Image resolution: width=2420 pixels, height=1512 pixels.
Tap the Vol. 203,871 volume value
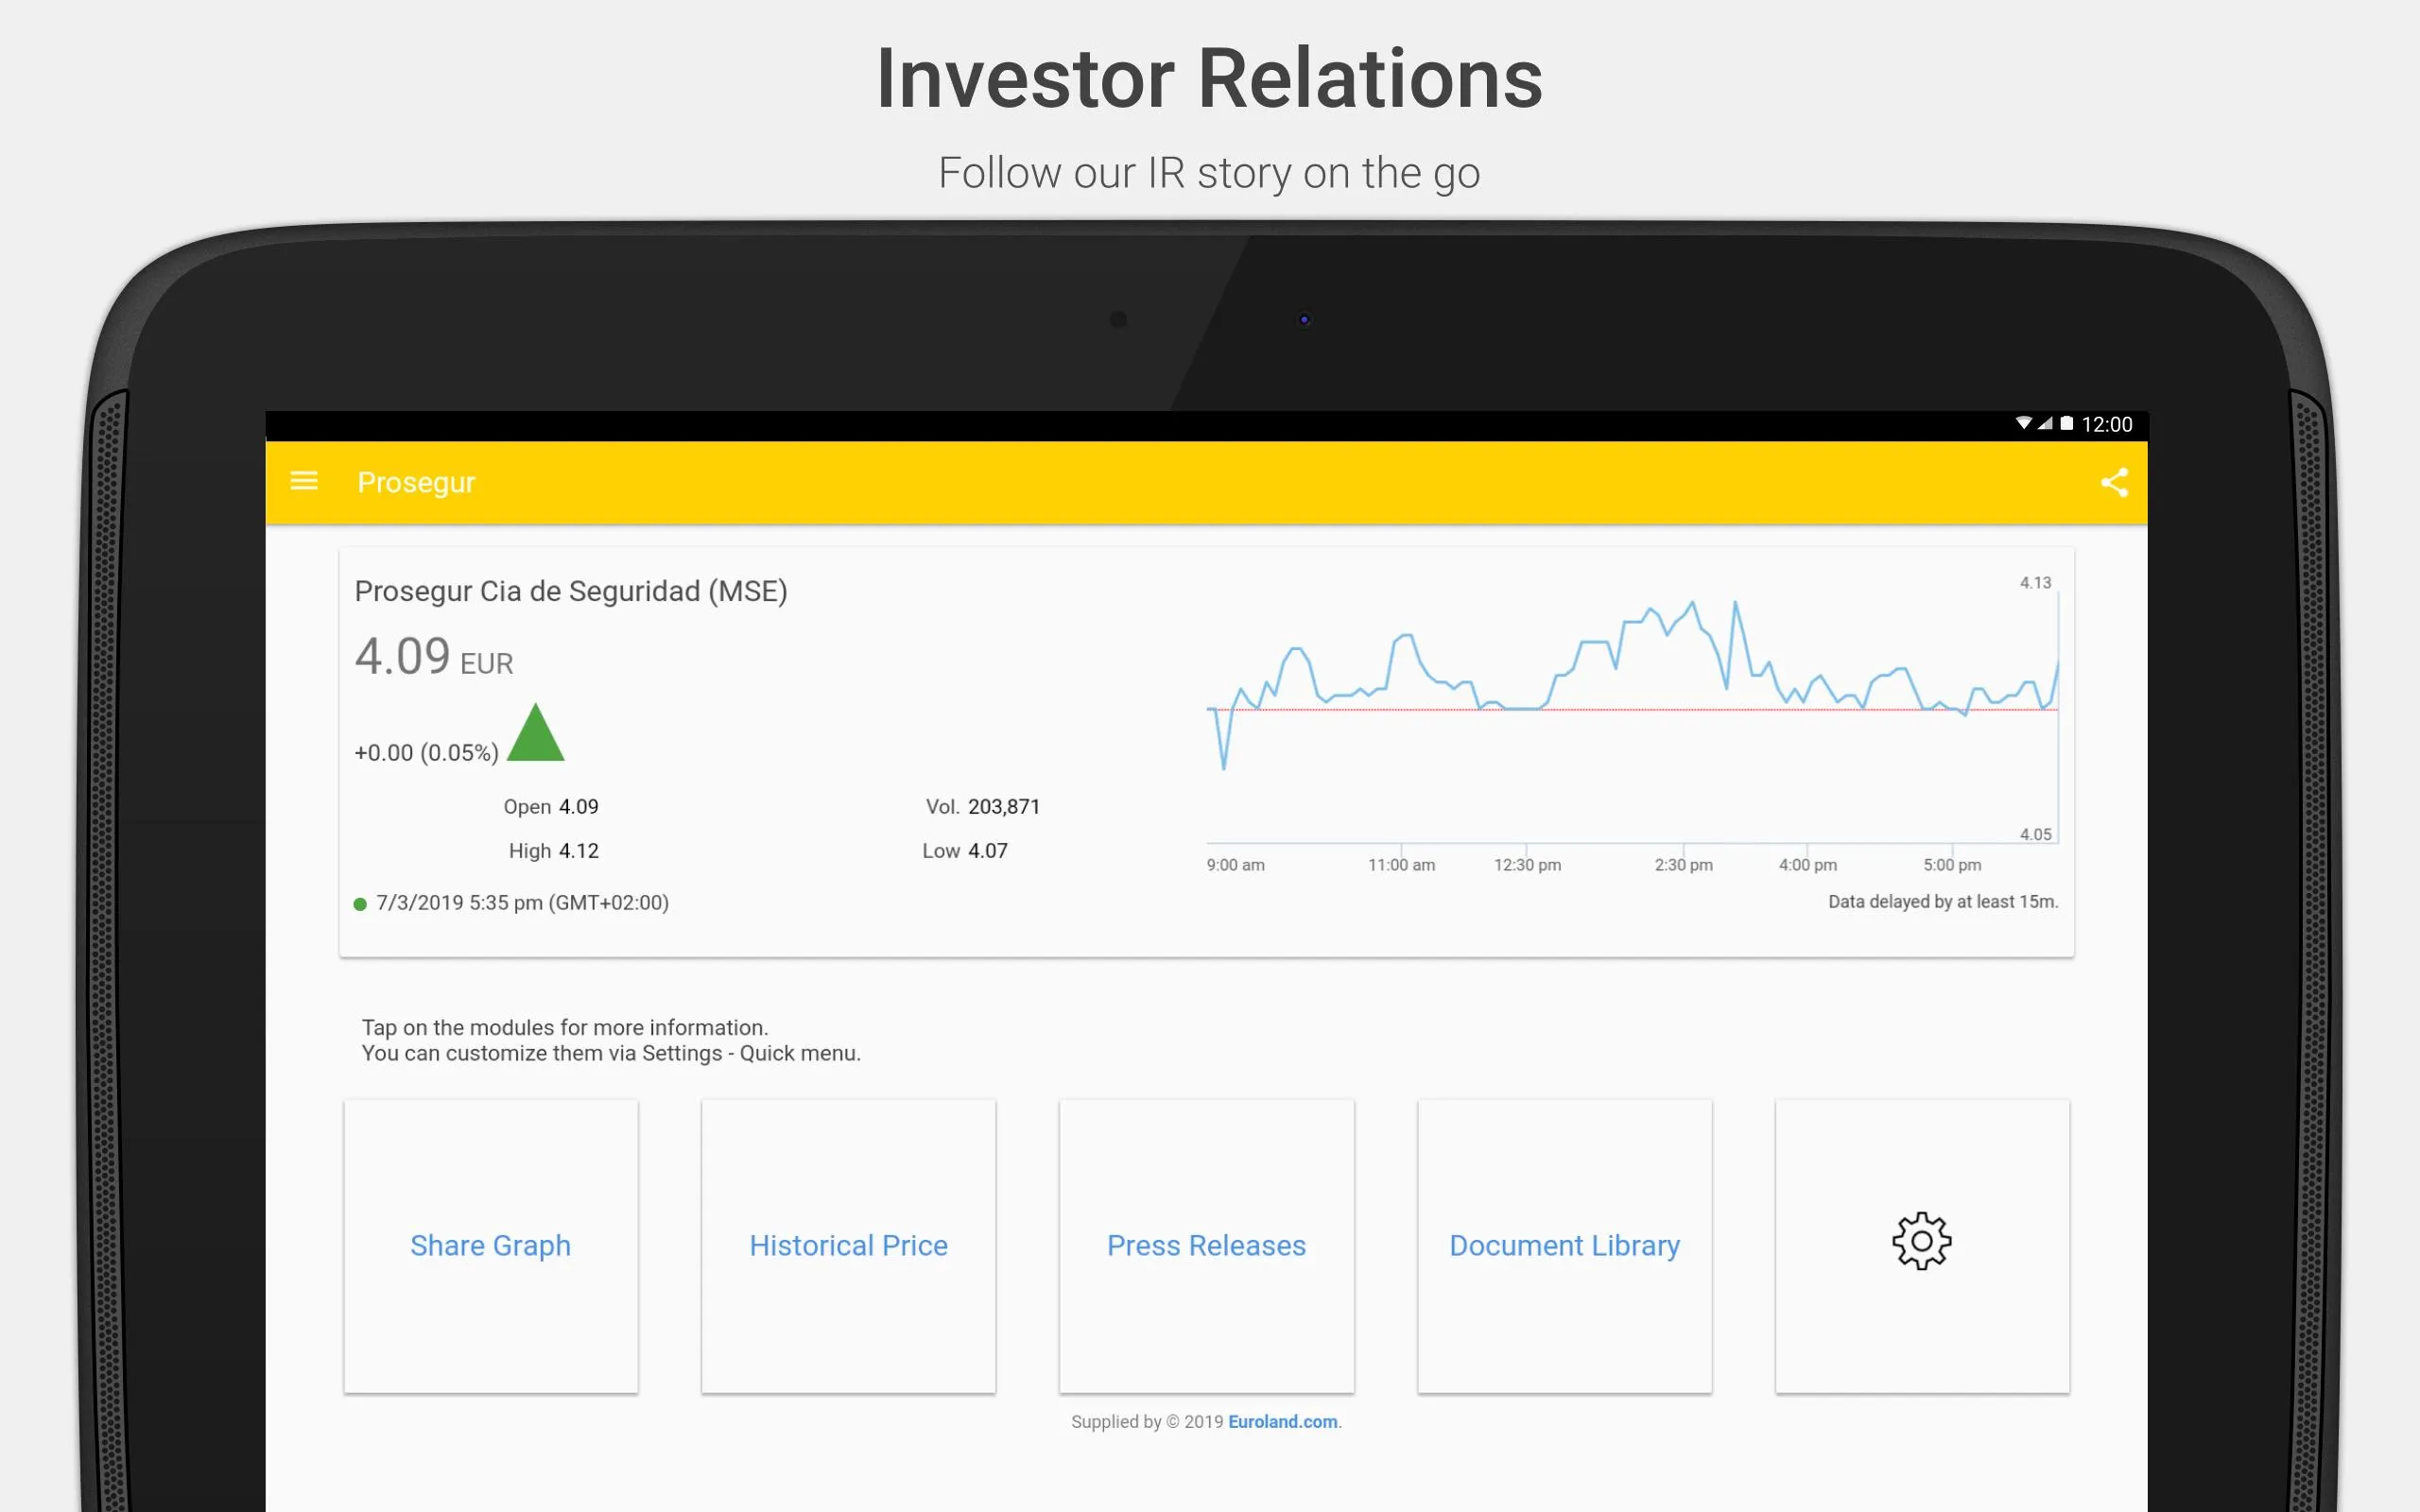[x=982, y=806]
